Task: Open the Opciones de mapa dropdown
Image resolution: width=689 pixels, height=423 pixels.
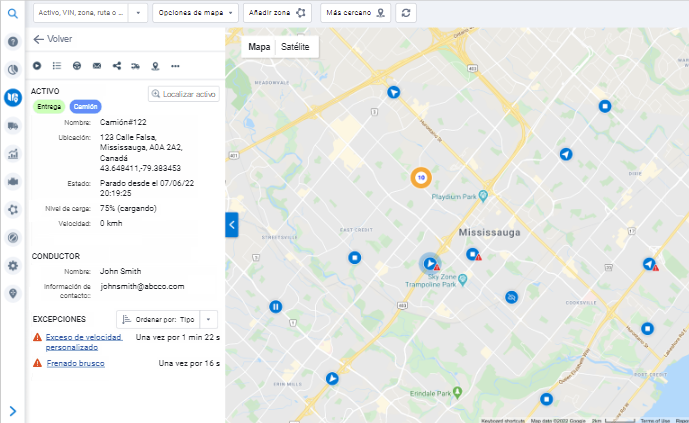Action: coord(195,13)
